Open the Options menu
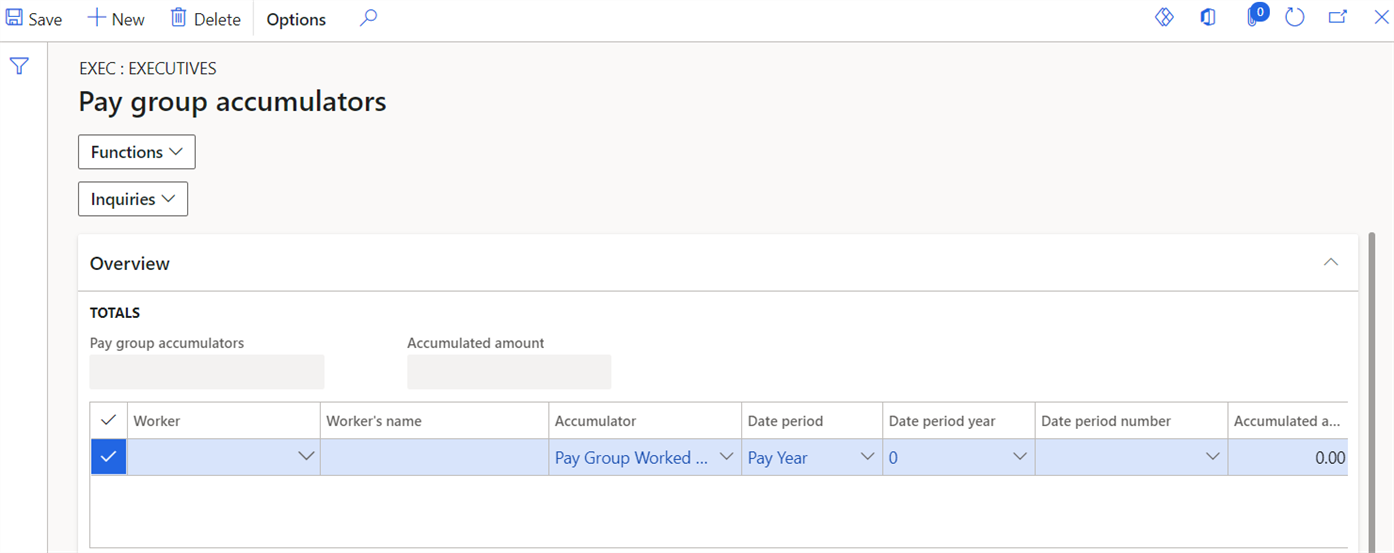This screenshot has width=1394, height=553. (296, 19)
